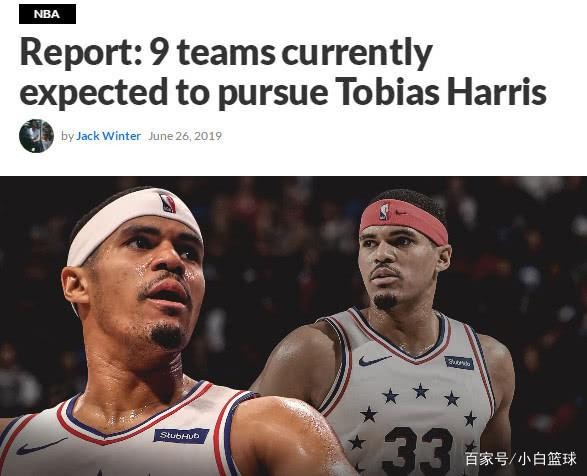Click a navy star on the right jersey

(x=420, y=391)
